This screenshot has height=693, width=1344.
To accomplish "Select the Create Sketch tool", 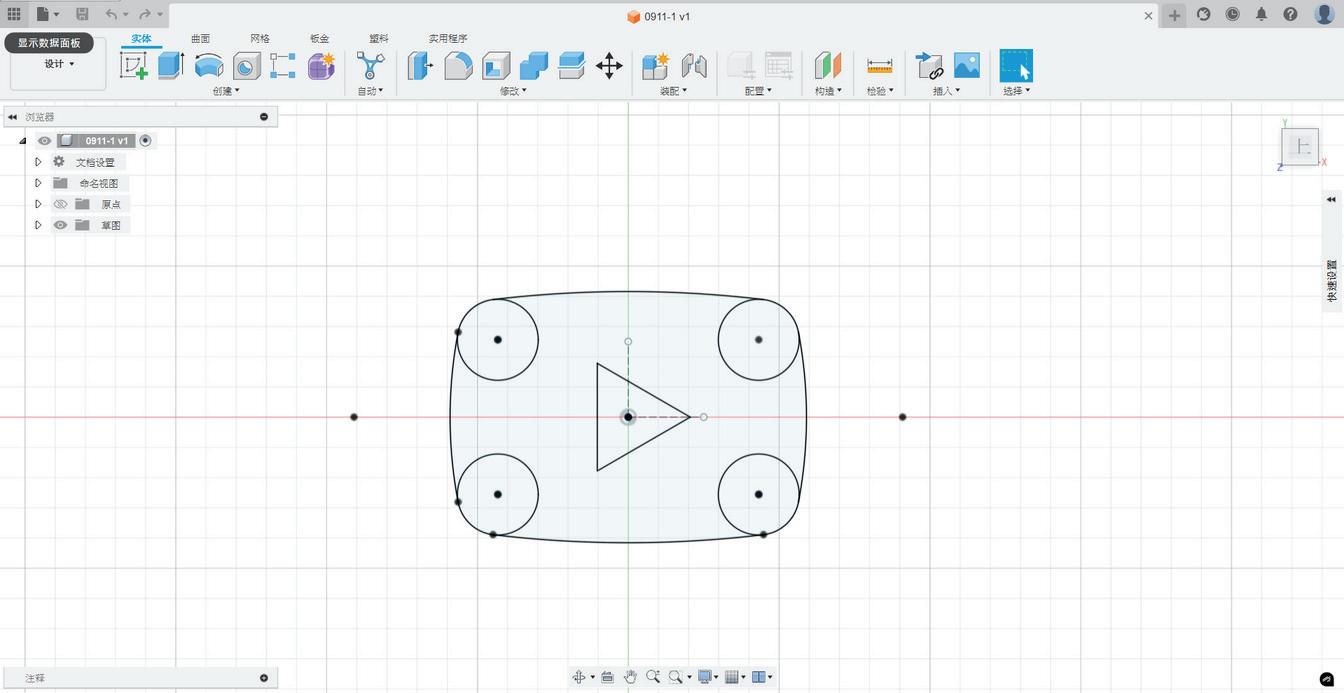I will (133, 66).
